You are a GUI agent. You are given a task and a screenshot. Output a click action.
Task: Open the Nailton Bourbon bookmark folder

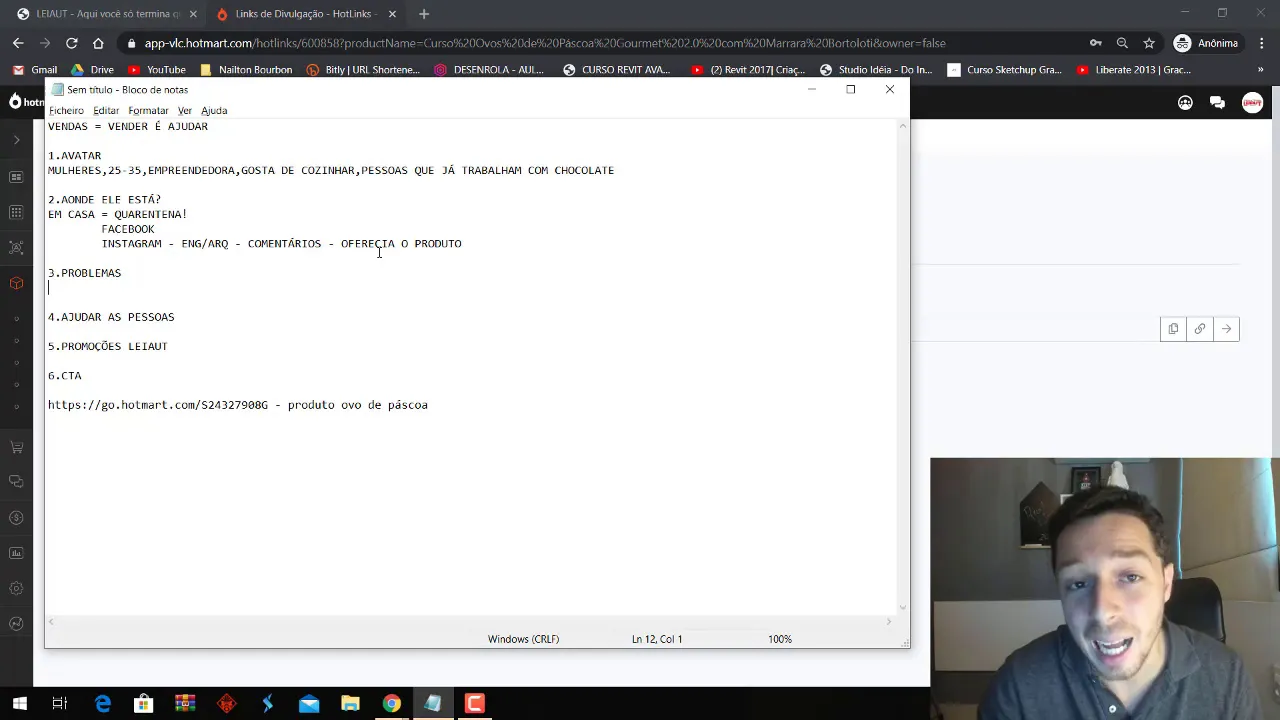(246, 70)
